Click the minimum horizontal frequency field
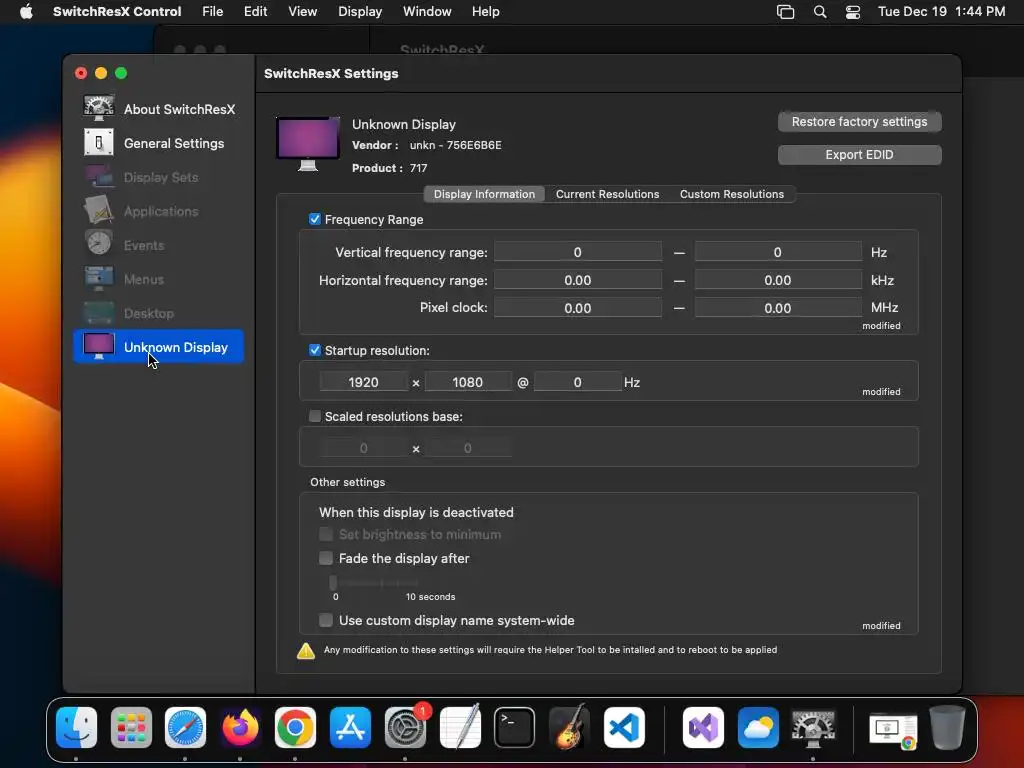 click(x=577, y=280)
